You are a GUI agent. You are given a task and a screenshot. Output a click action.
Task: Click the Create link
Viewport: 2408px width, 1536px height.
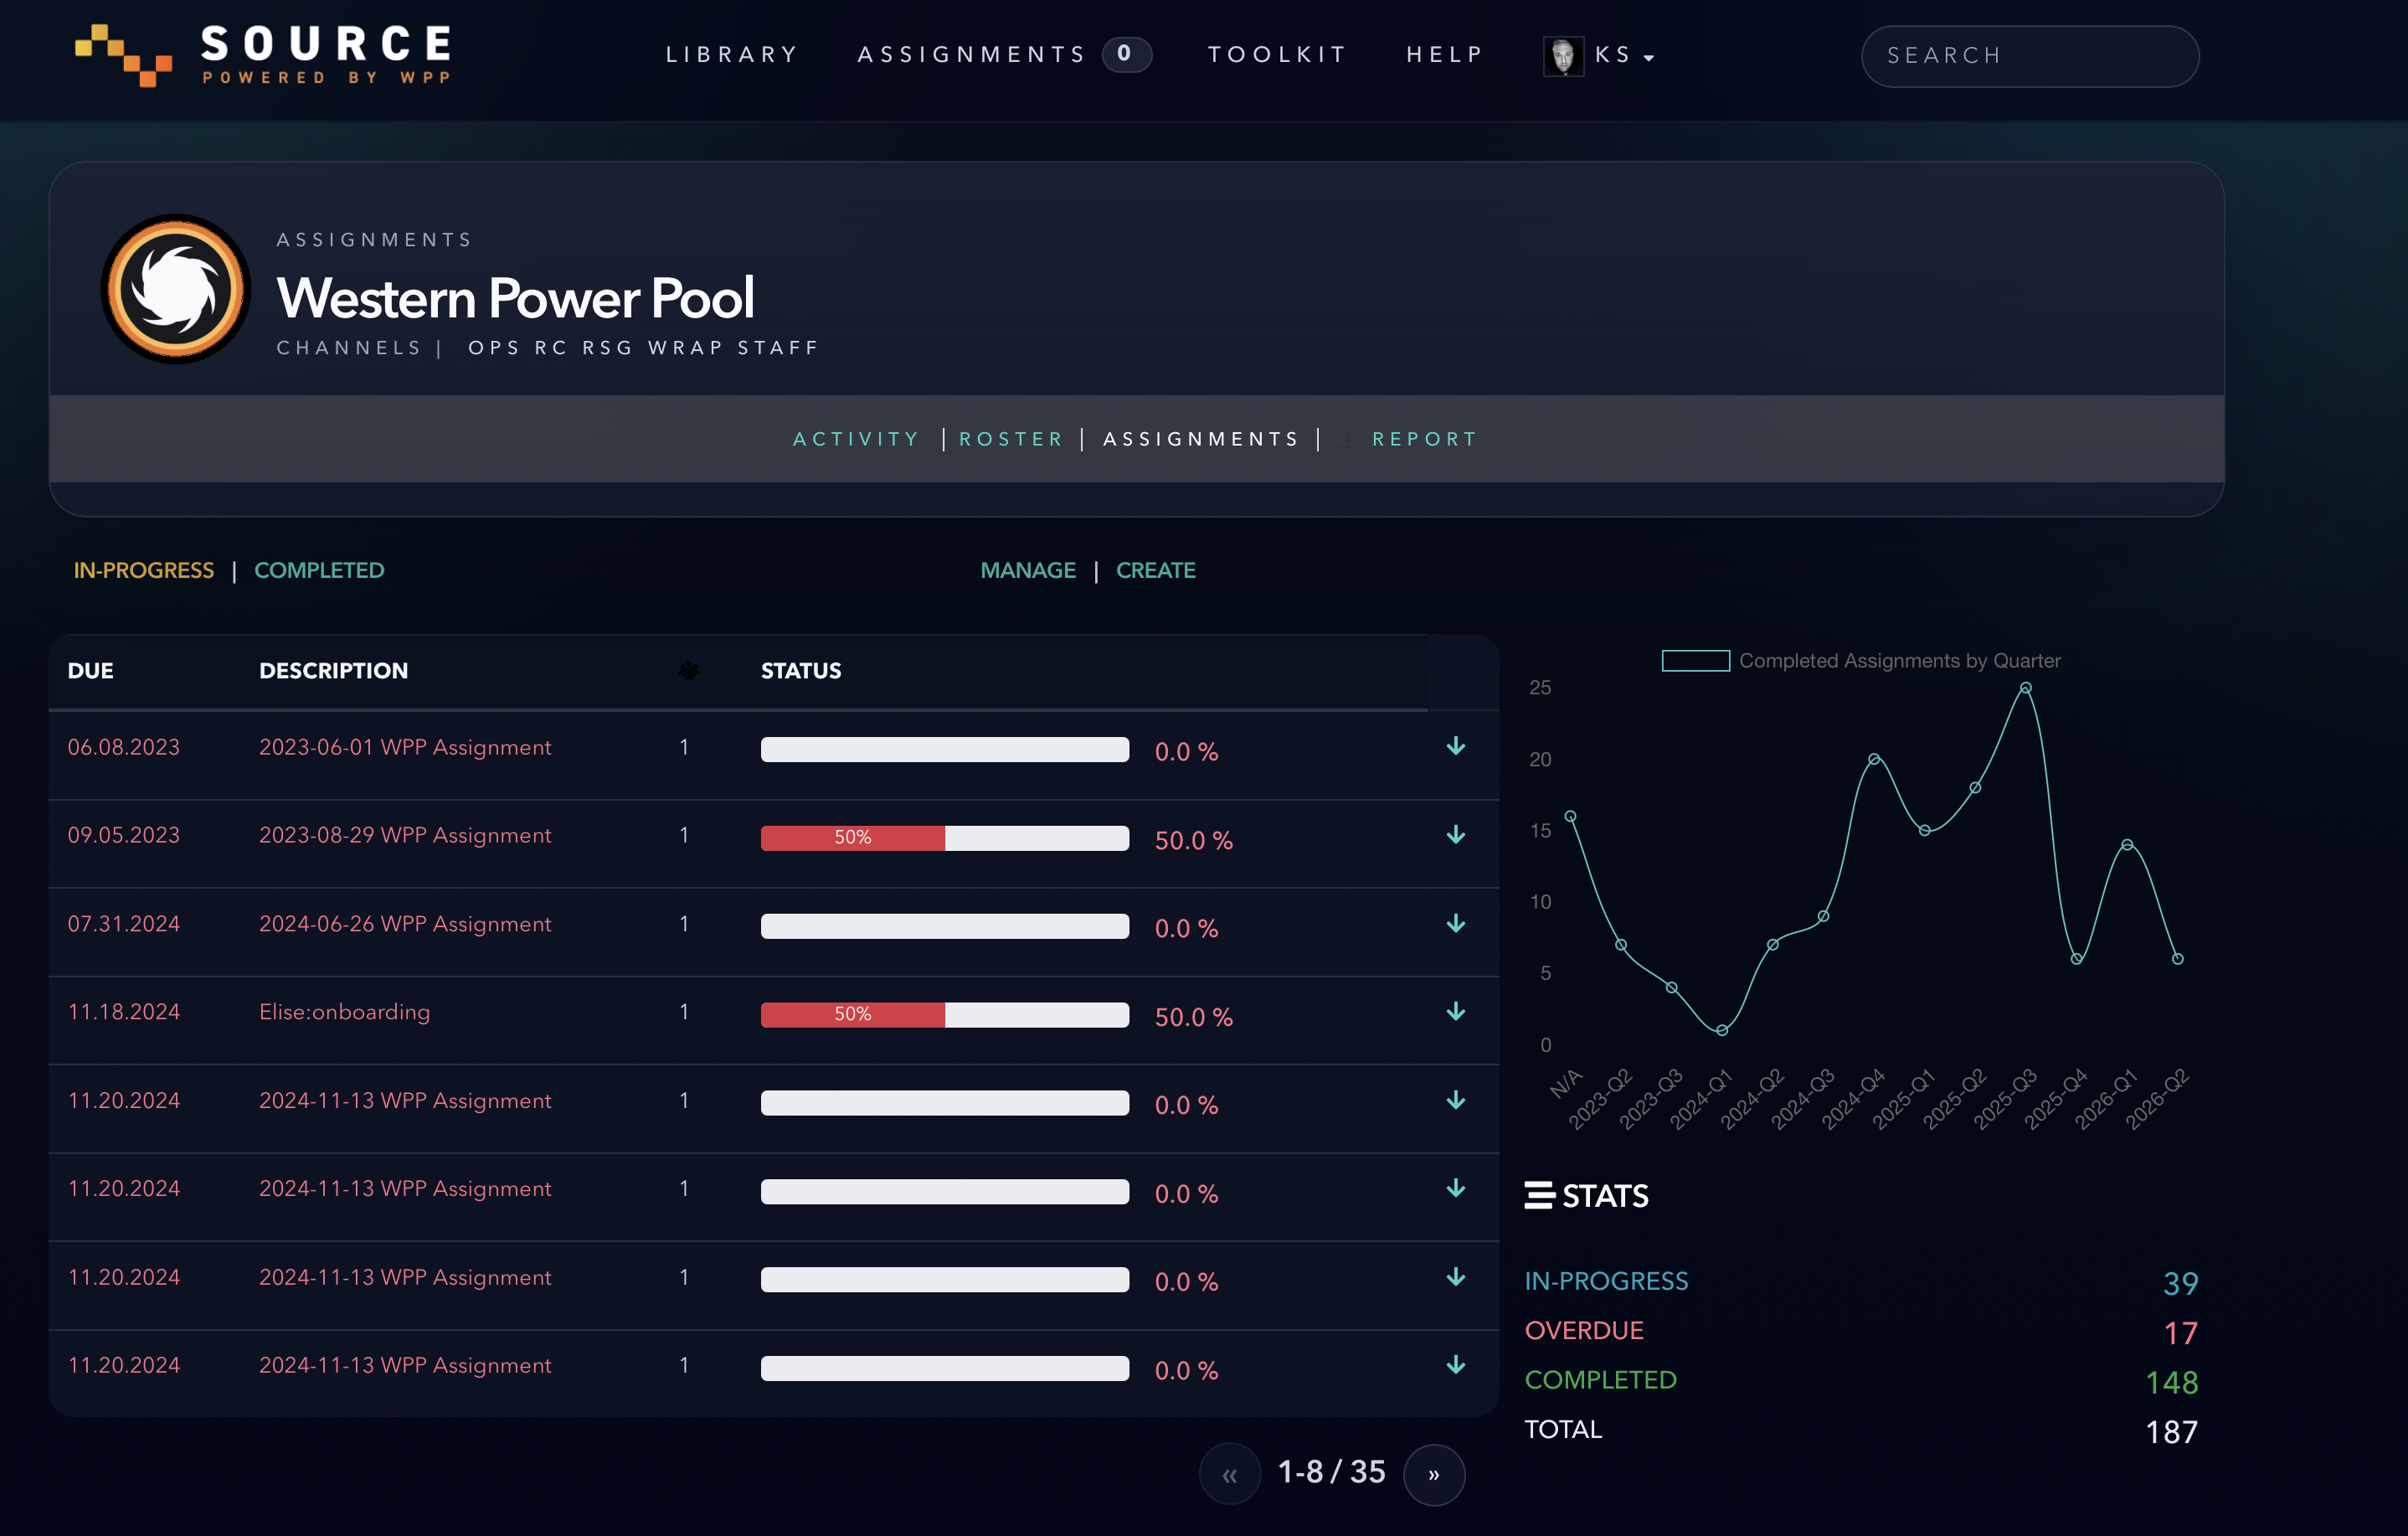pyautogui.click(x=1156, y=570)
